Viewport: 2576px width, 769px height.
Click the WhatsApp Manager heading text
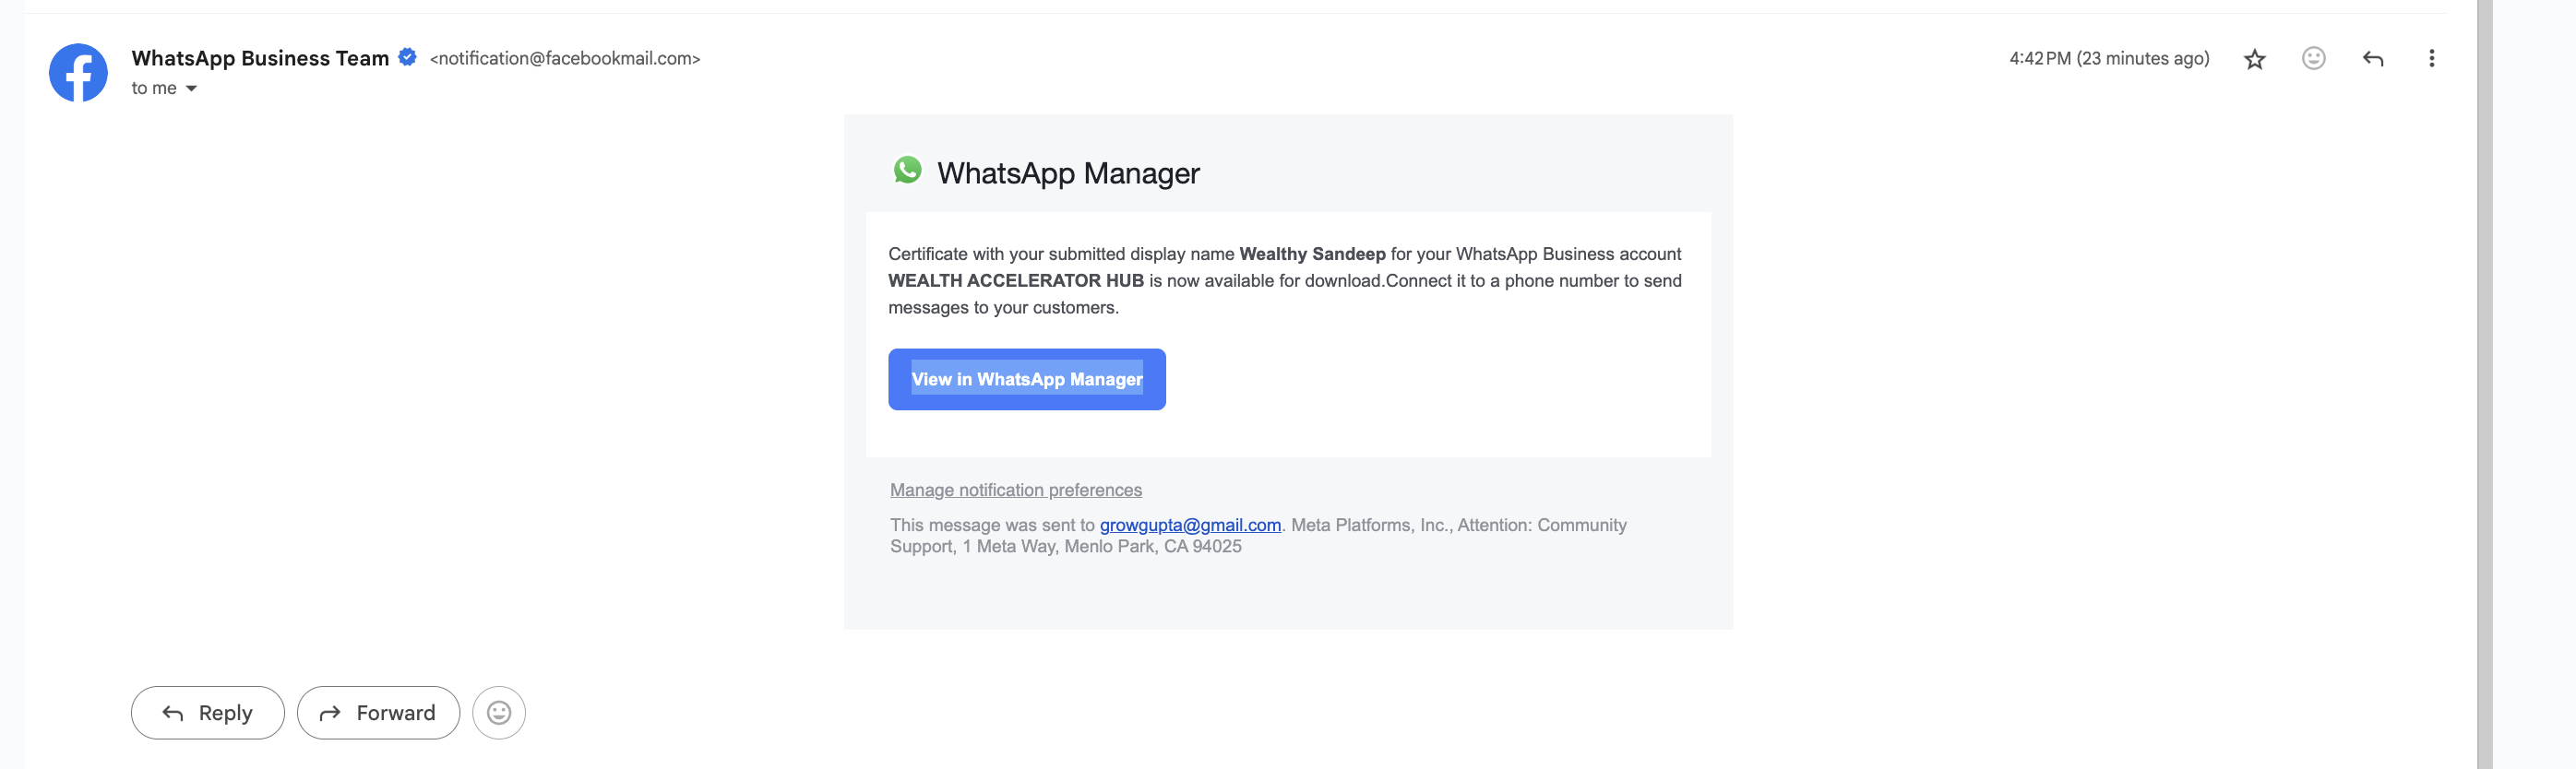1068,173
